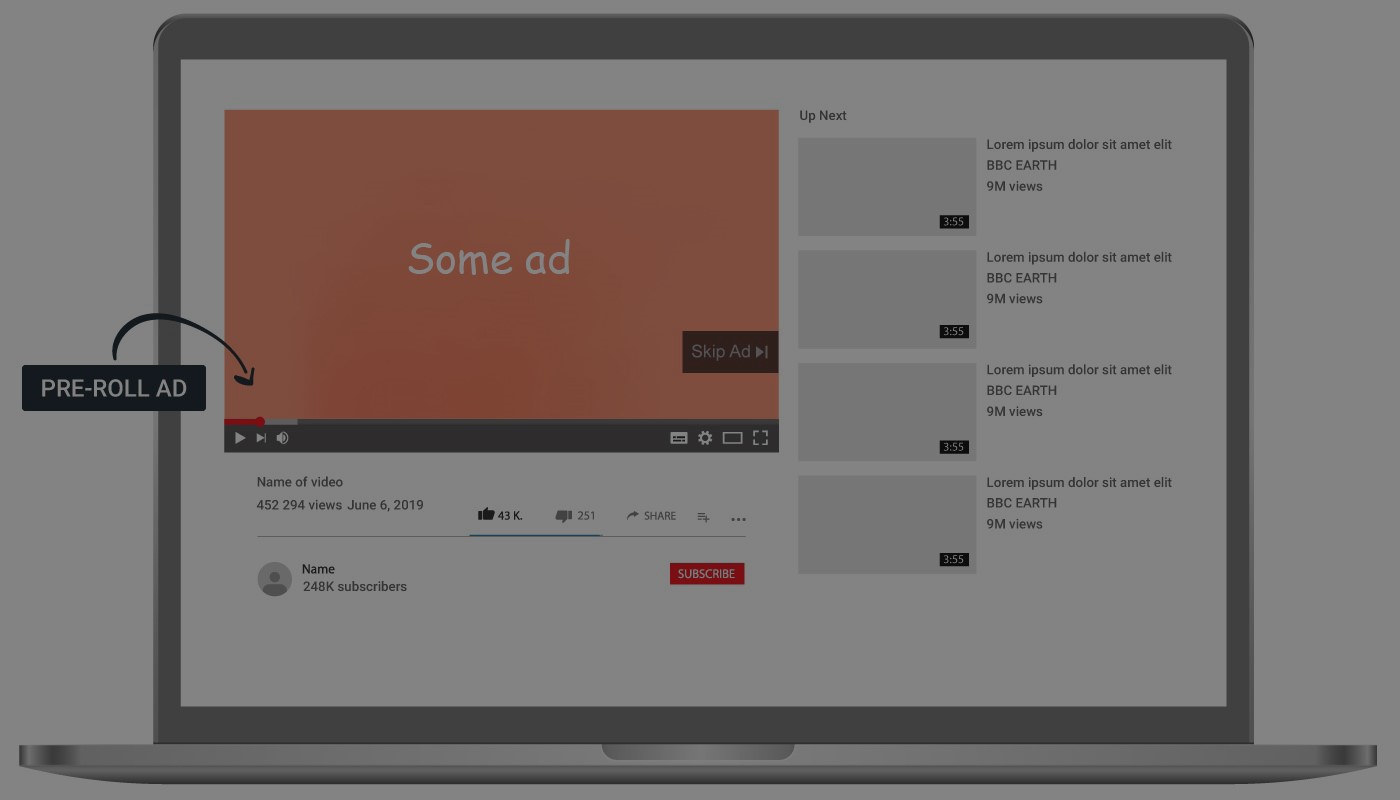The width and height of the screenshot is (1400, 800).
Task: Open player settings with the gear icon
Action: [x=706, y=437]
